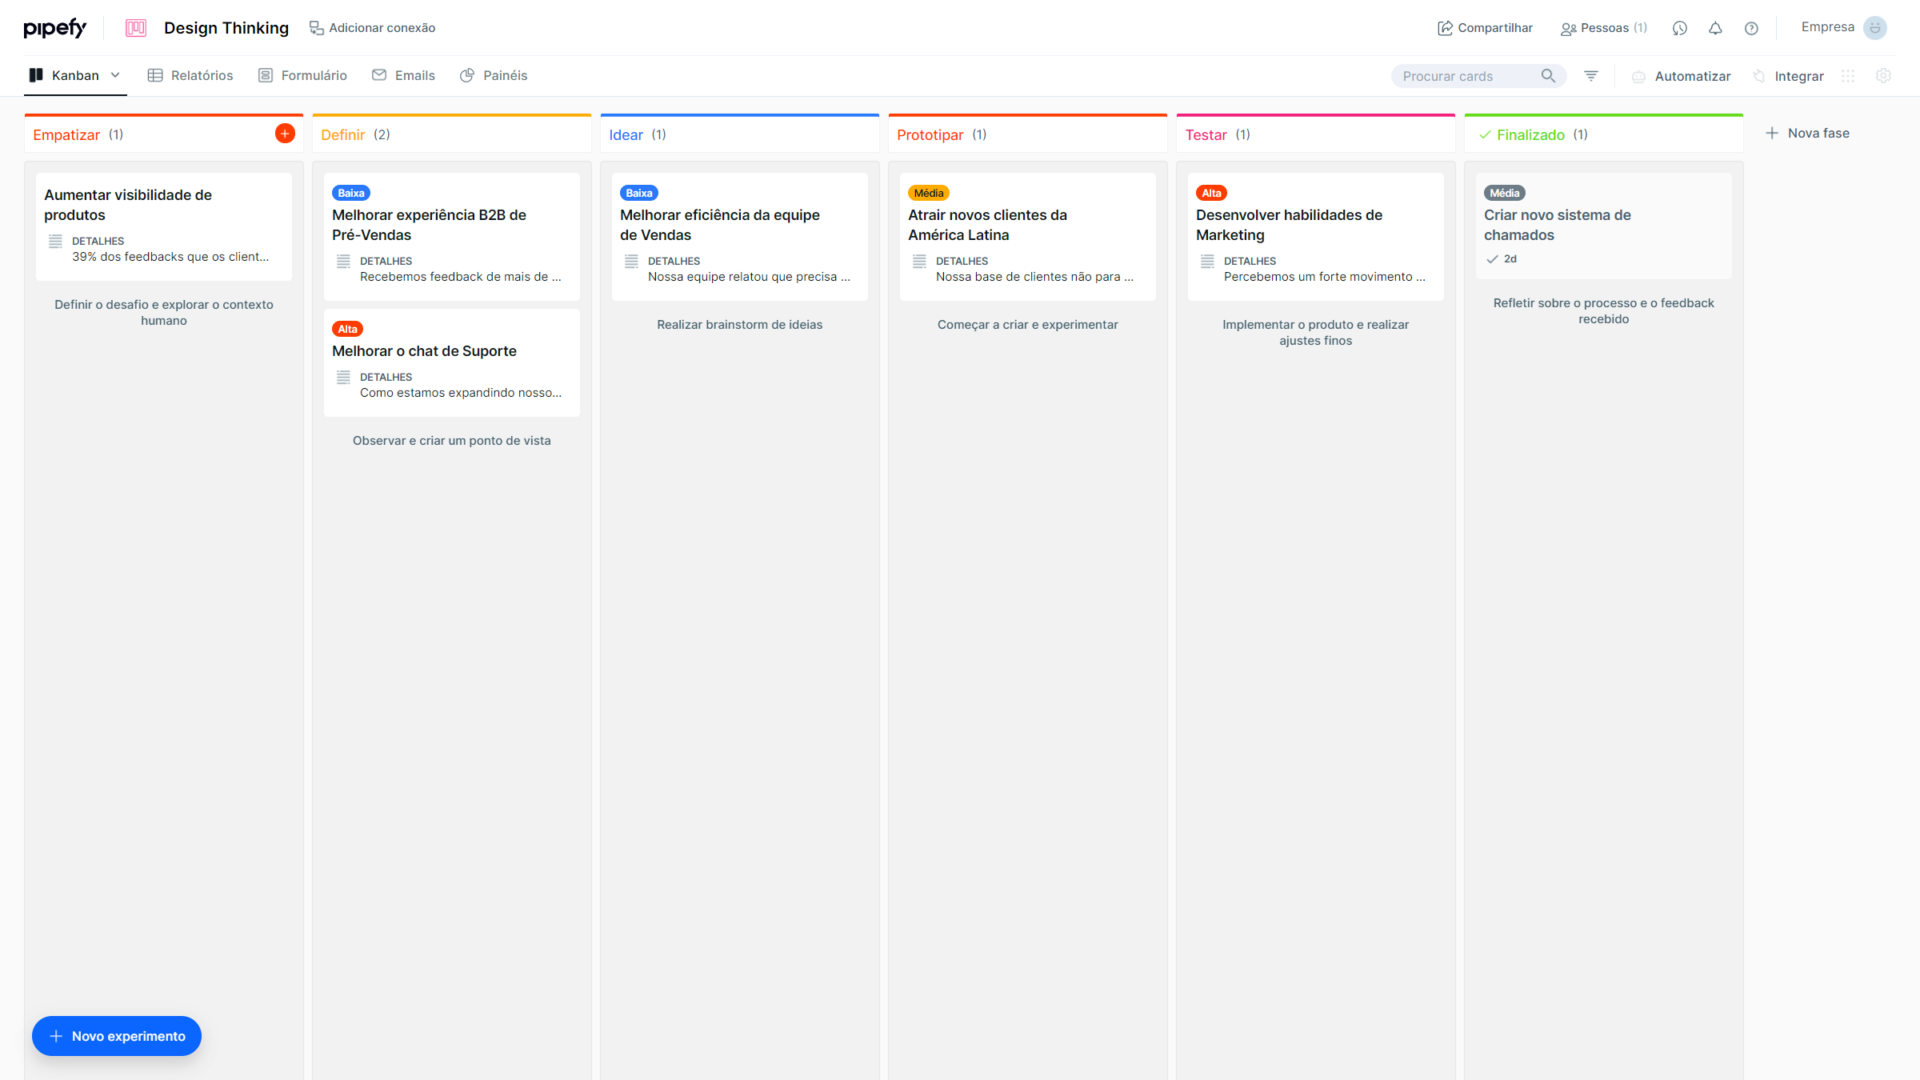
Task: Click the Novo experimento button
Action: 116,1036
